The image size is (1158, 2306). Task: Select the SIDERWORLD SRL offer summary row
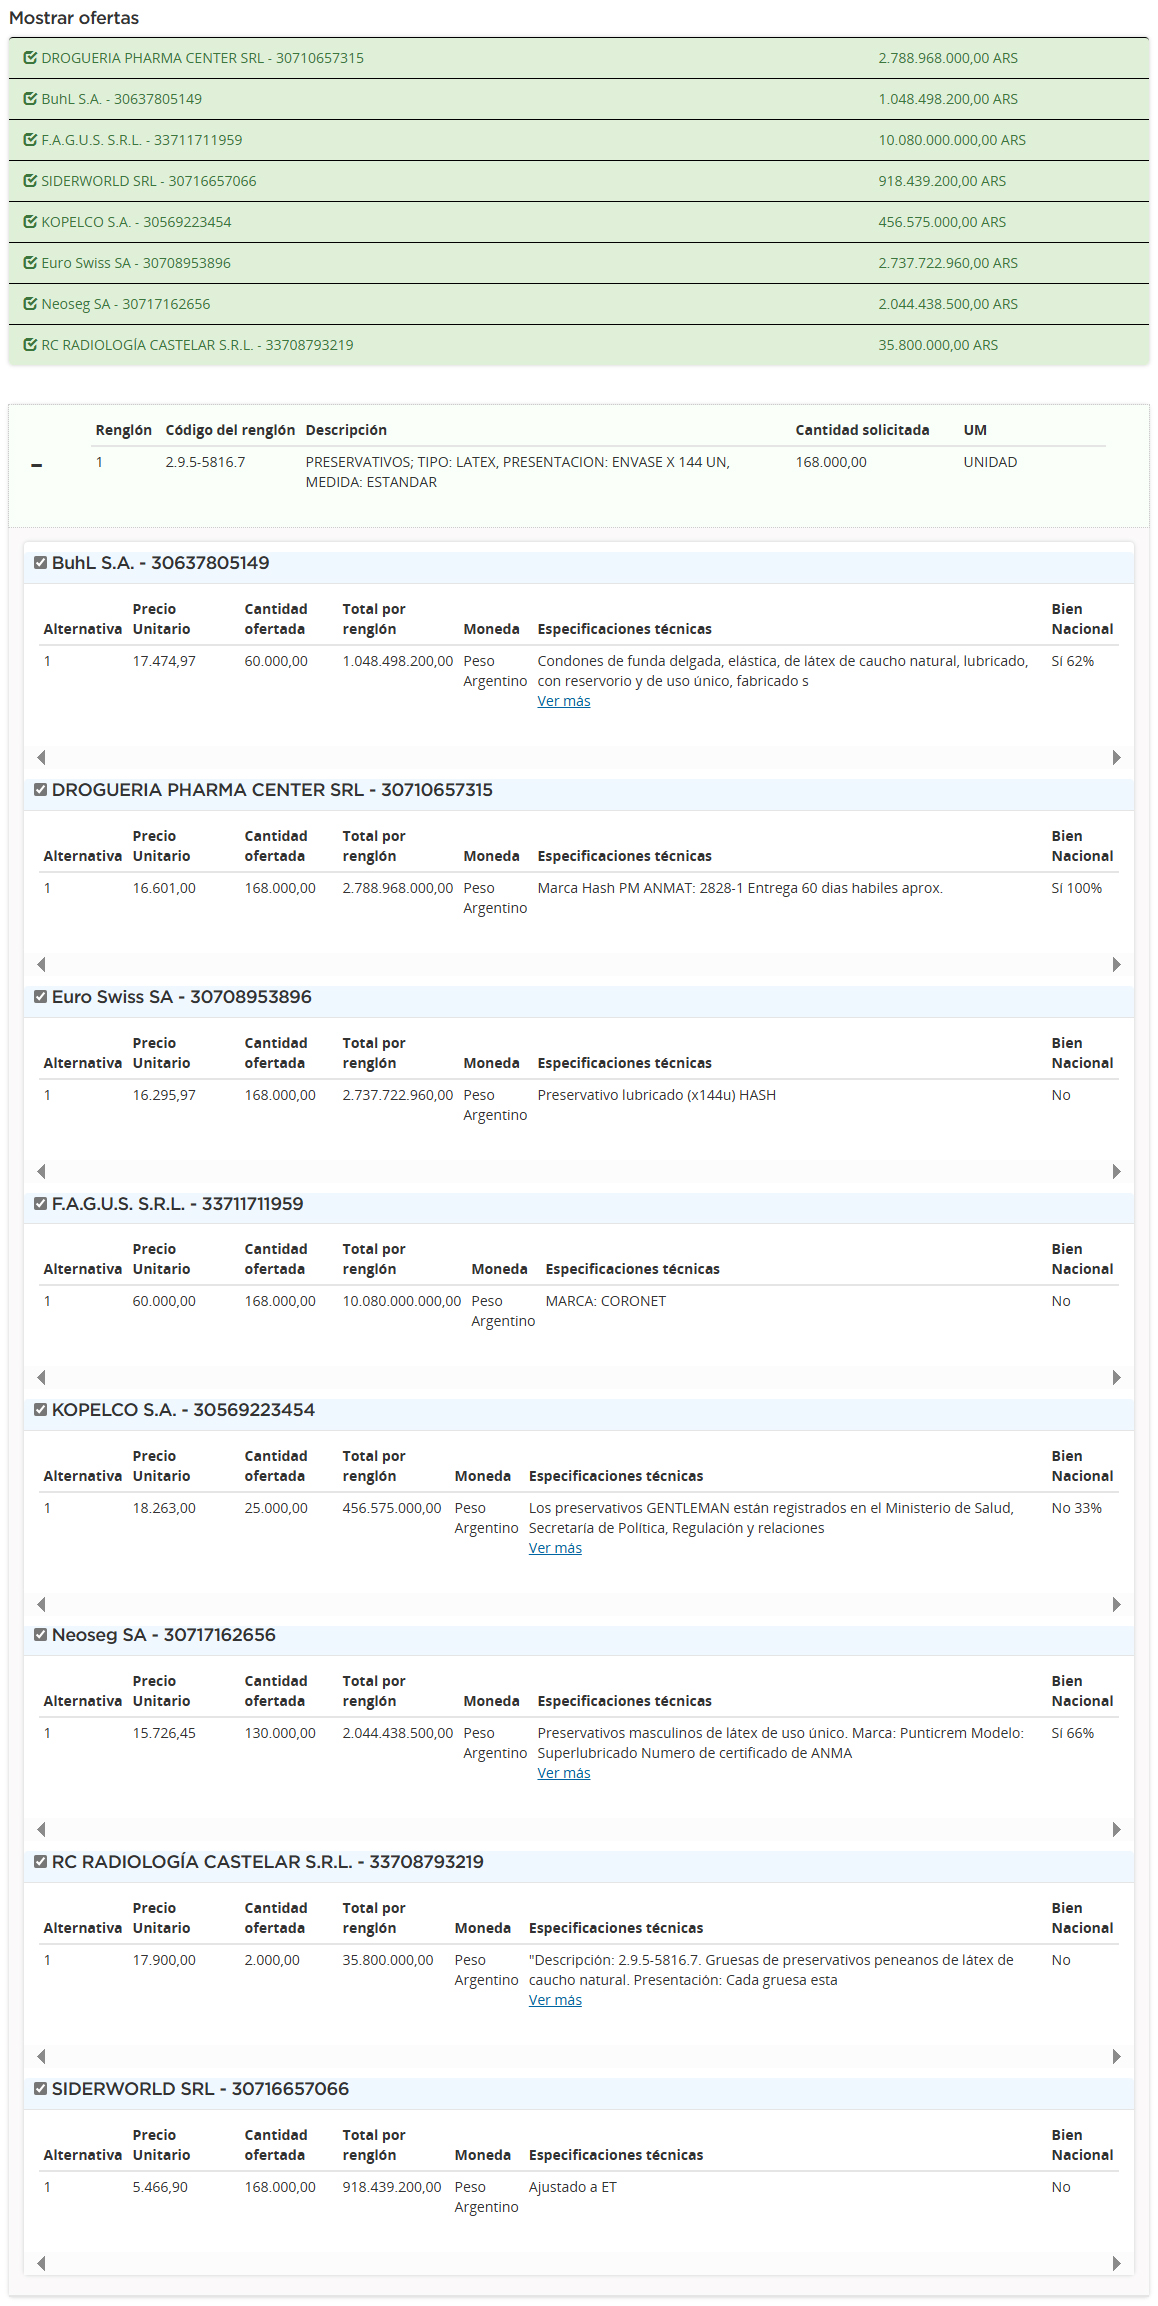(578, 181)
